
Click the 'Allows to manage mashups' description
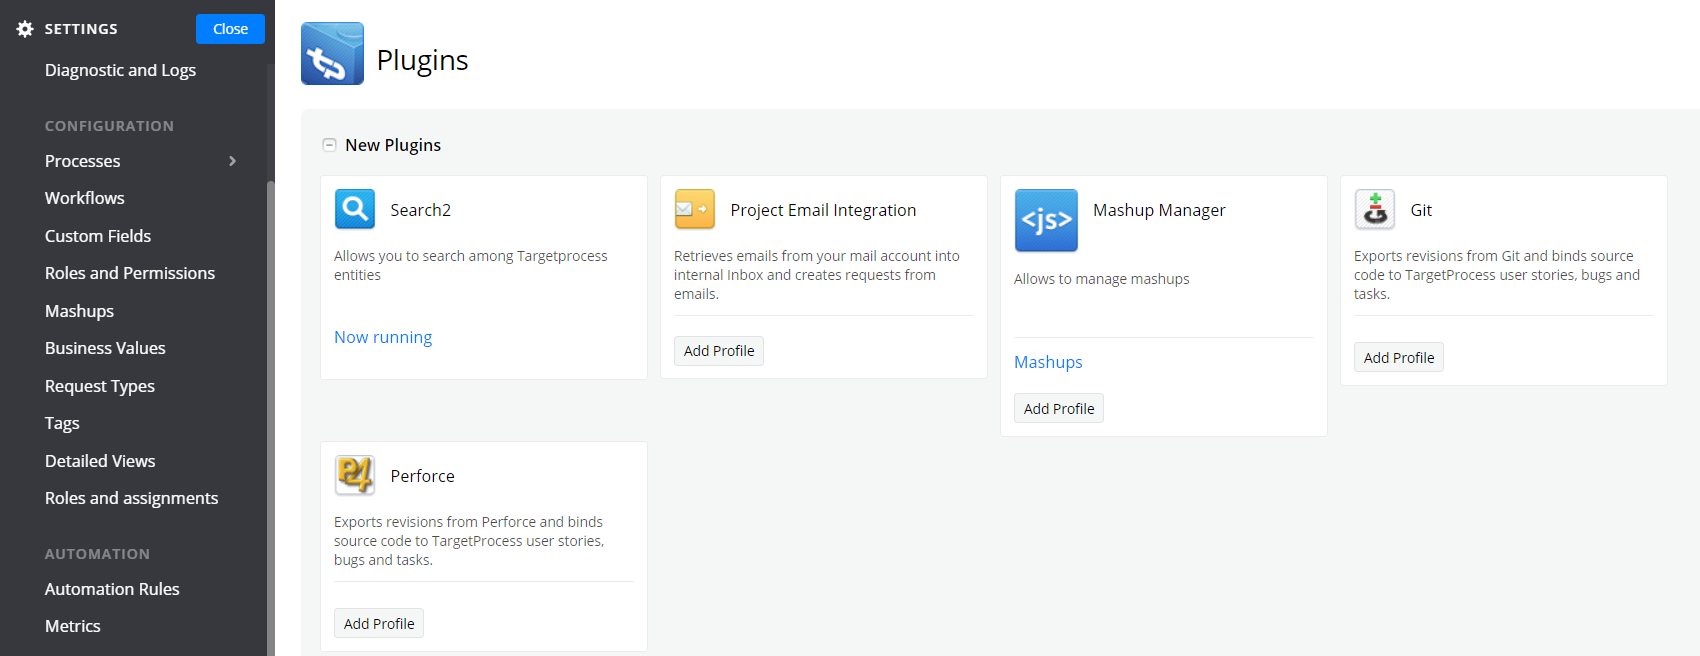pos(1101,279)
